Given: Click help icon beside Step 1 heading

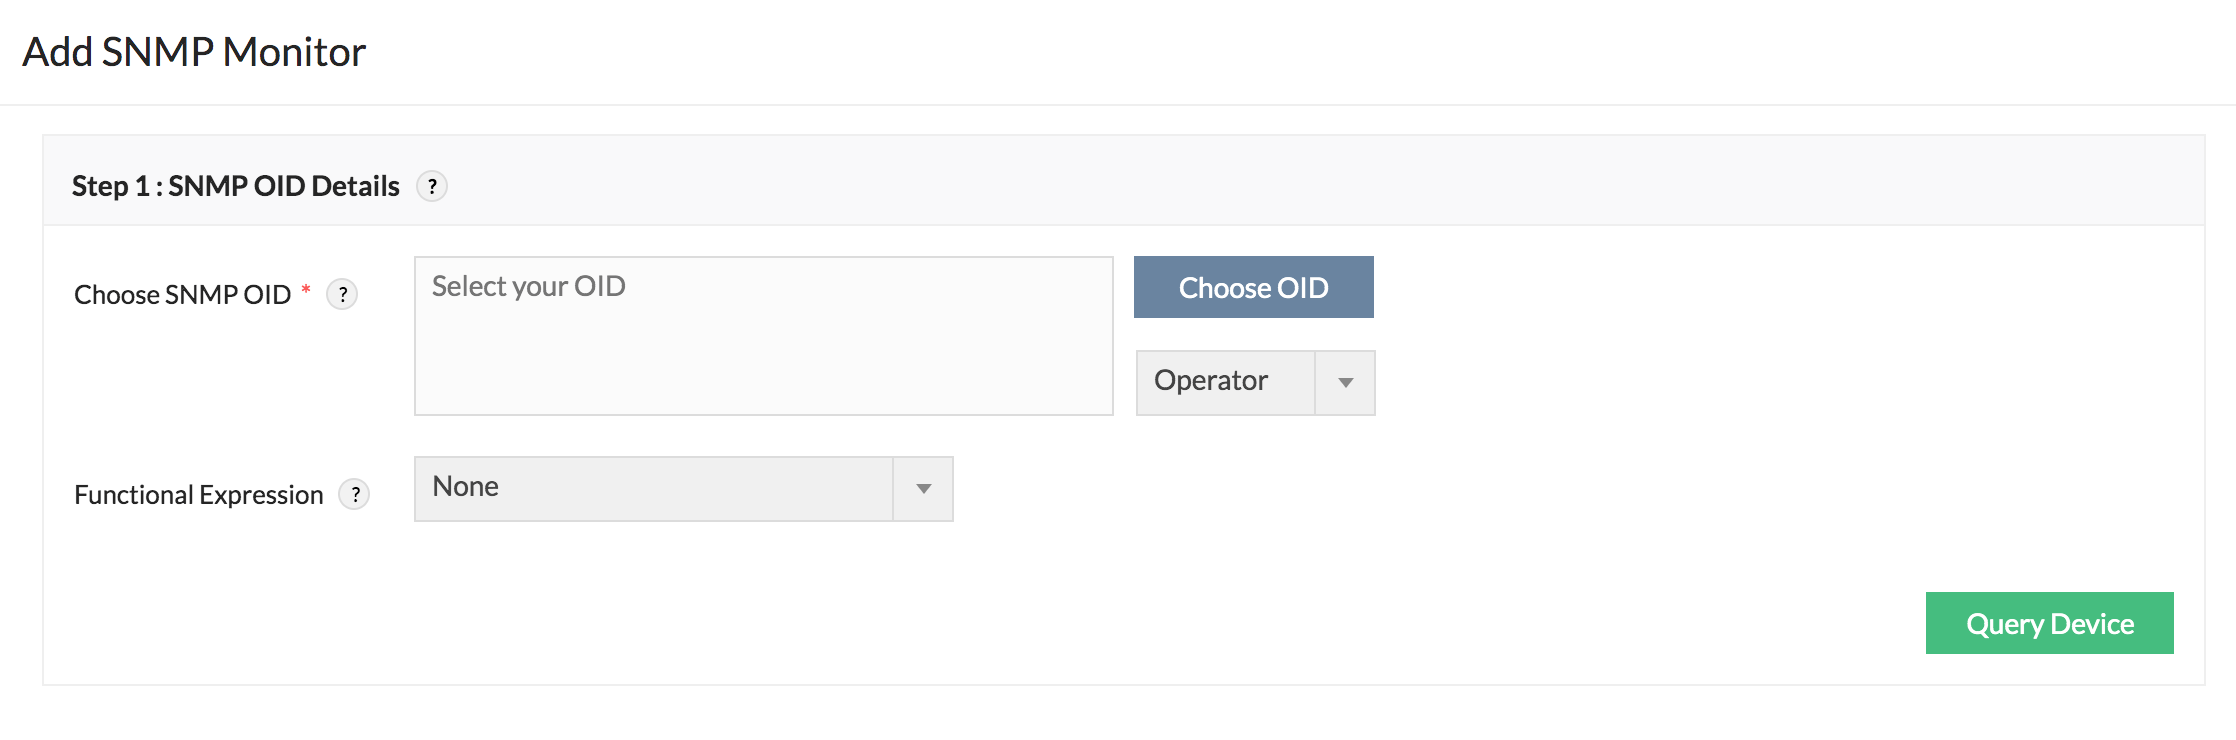Looking at the screenshot, I should point(432,186).
